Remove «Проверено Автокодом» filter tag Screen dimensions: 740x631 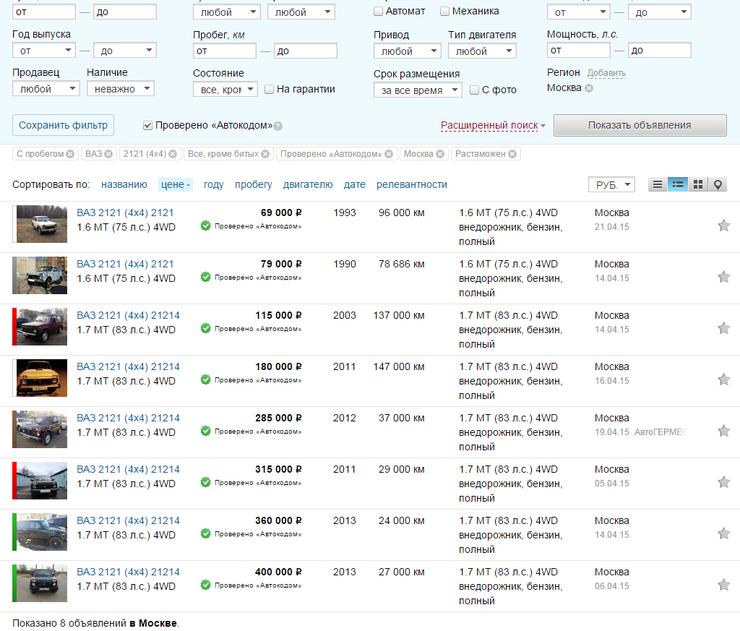click(388, 154)
